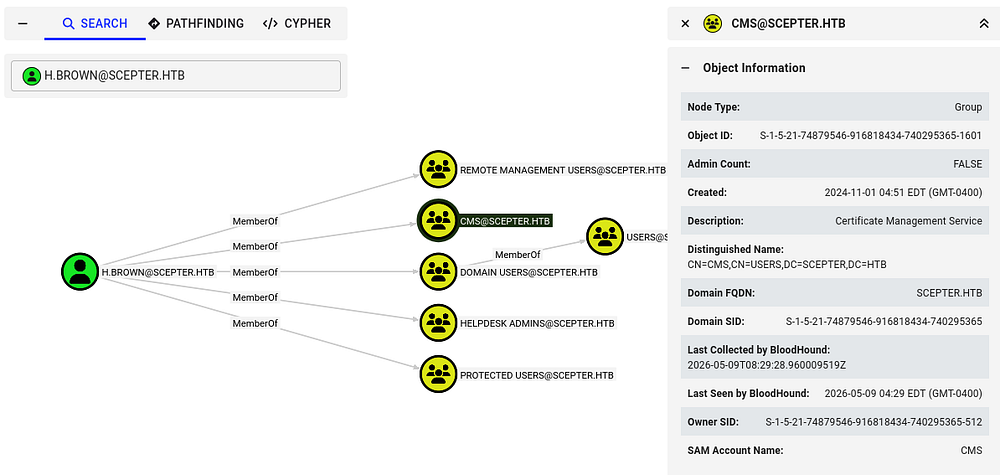Select the HELPDESK ADMINS group node

[x=438, y=323]
